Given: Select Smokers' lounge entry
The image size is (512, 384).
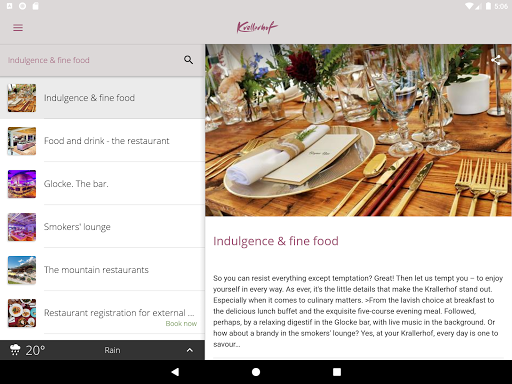Looking at the screenshot, I should tap(102, 227).
